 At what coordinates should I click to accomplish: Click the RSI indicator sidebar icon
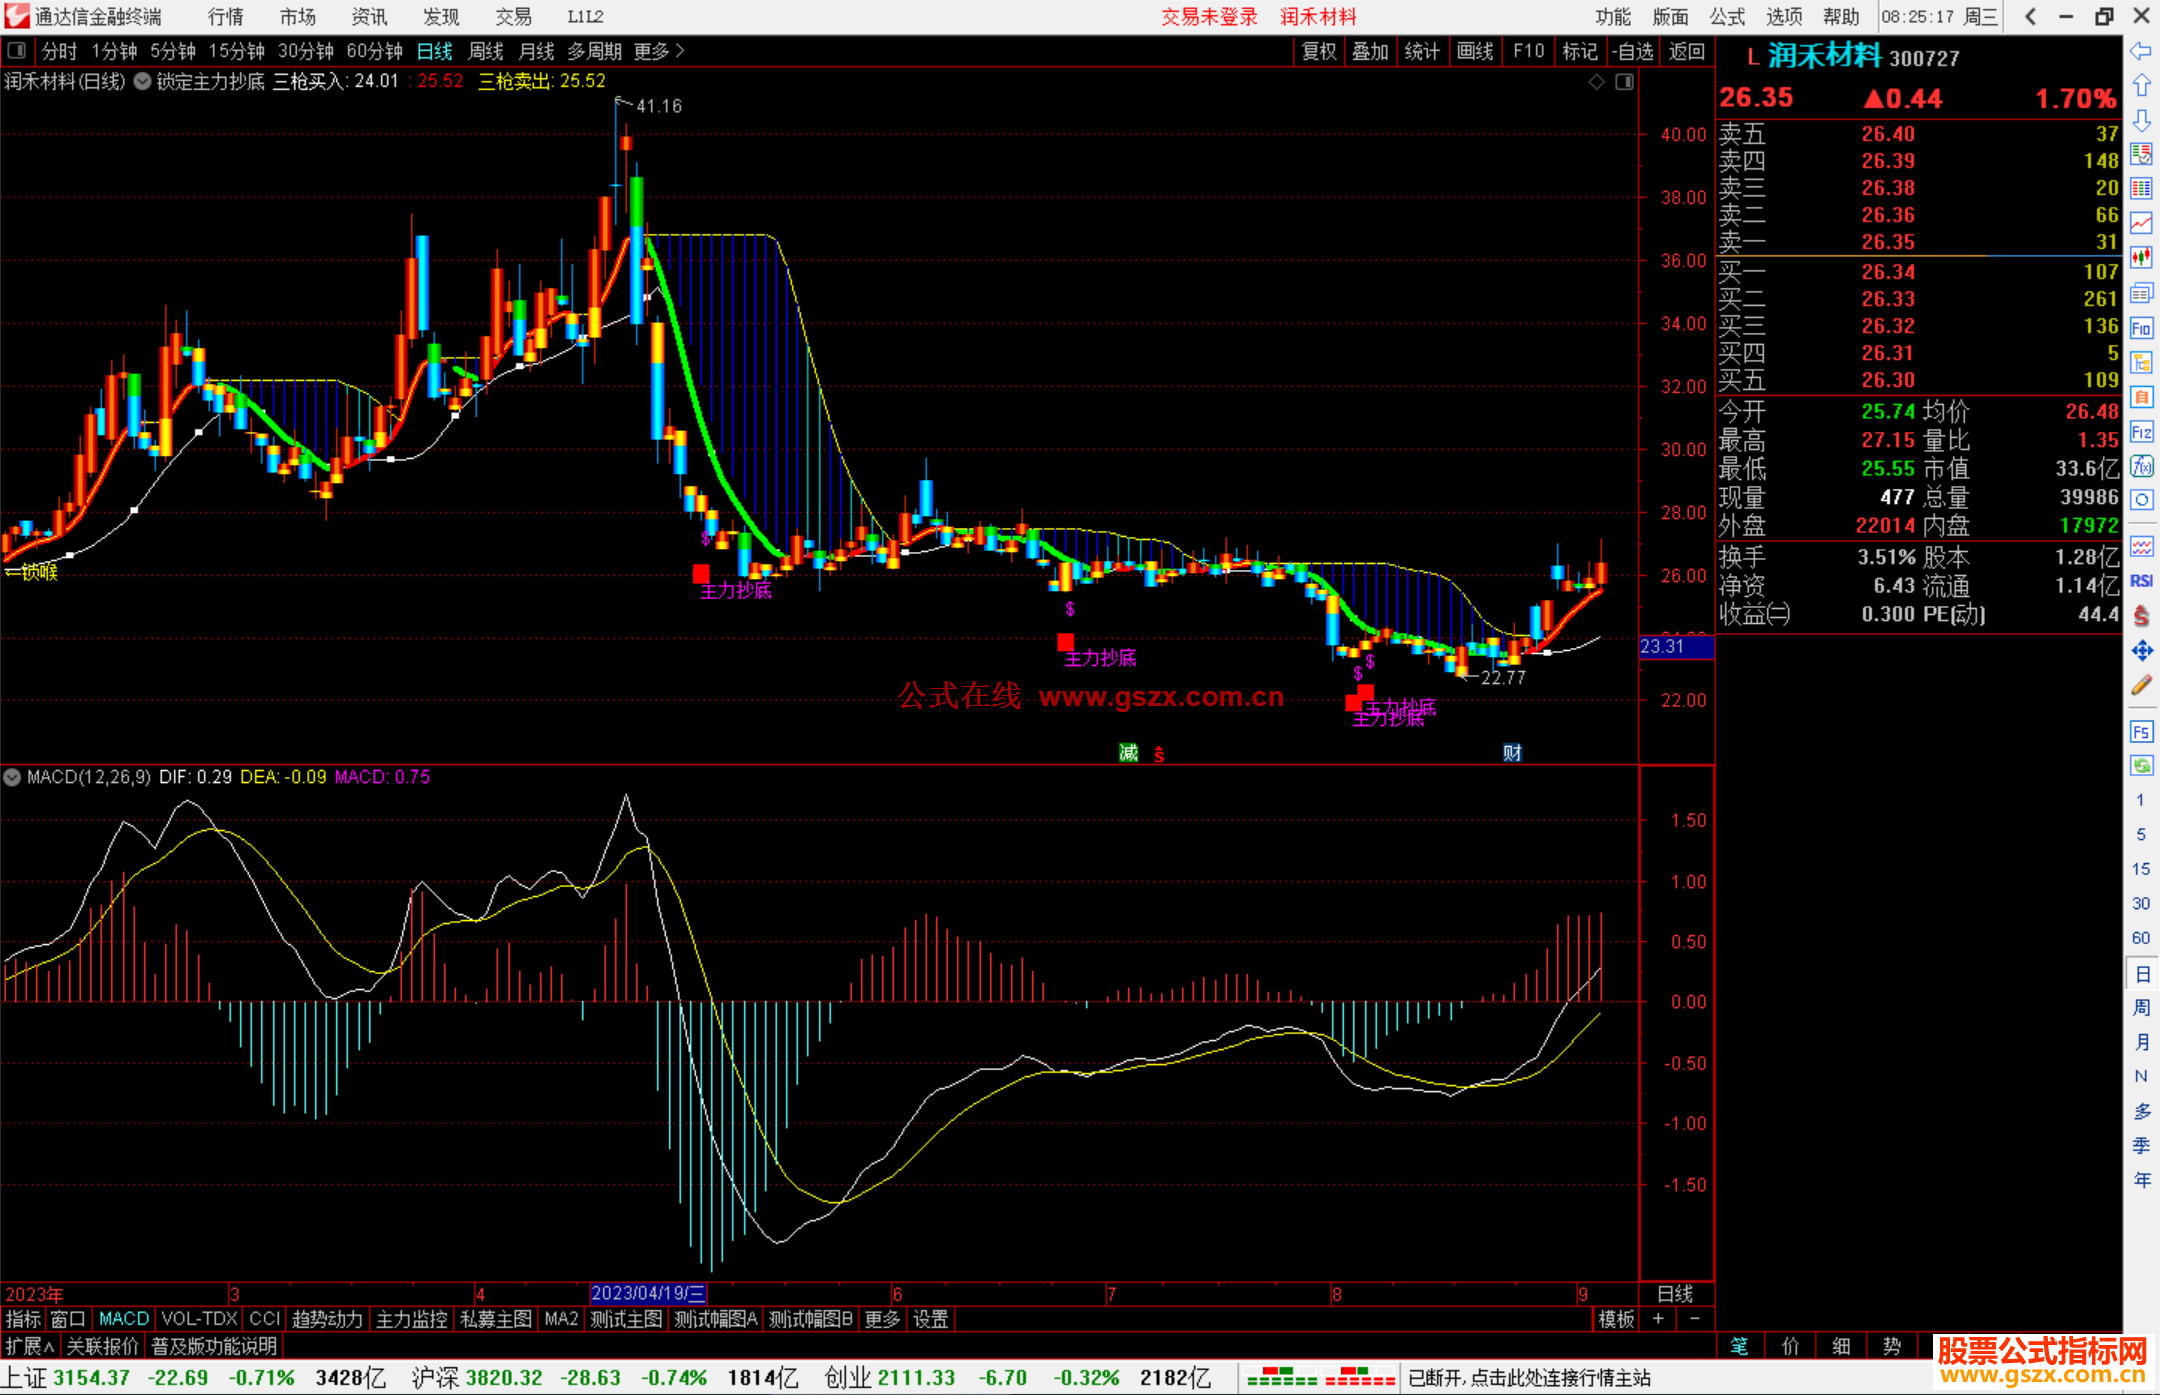[2141, 581]
